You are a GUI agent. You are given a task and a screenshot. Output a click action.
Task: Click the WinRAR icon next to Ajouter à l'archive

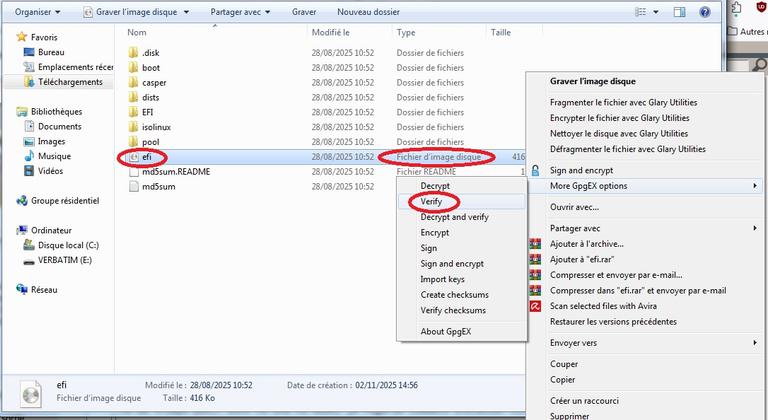click(536, 244)
